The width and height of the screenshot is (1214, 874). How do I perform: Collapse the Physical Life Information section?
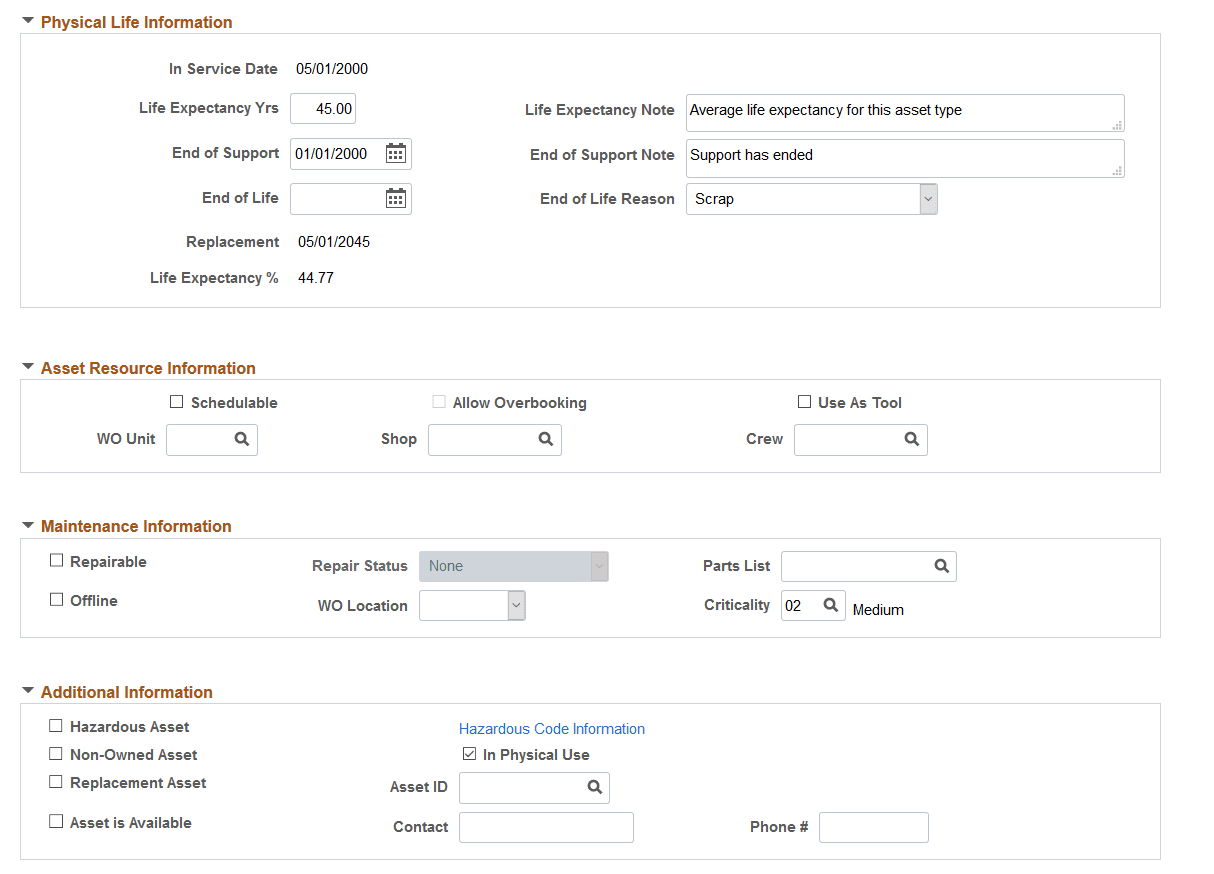(x=27, y=21)
